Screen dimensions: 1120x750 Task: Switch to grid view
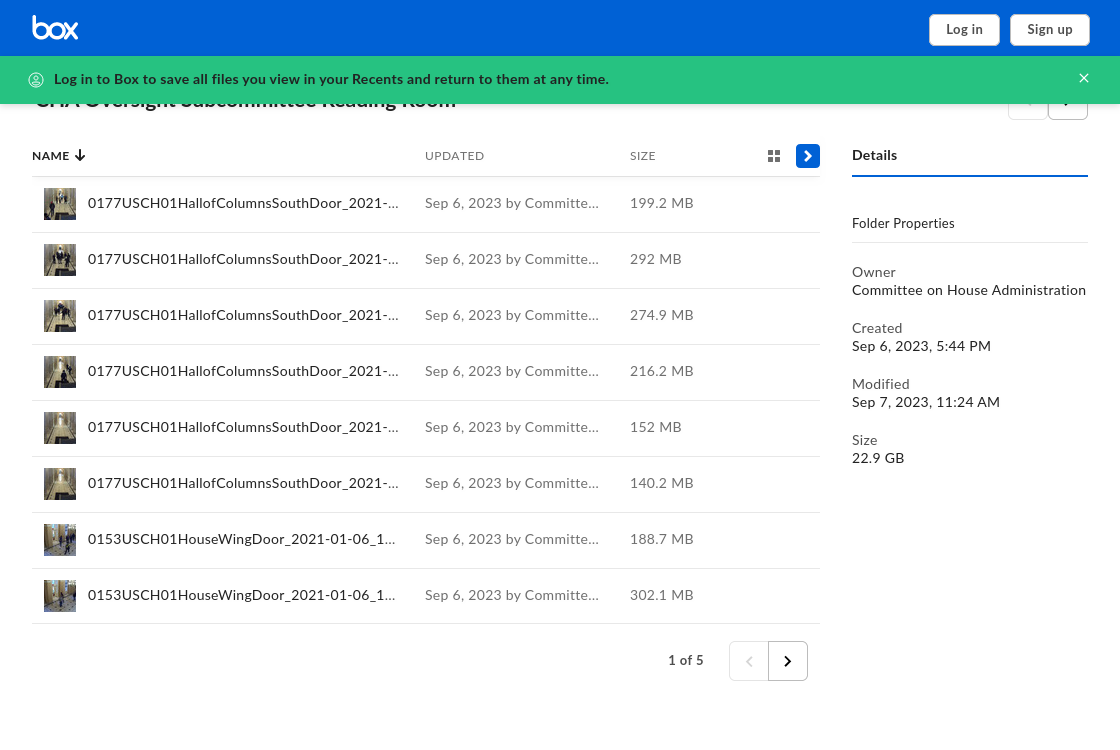[x=774, y=156]
